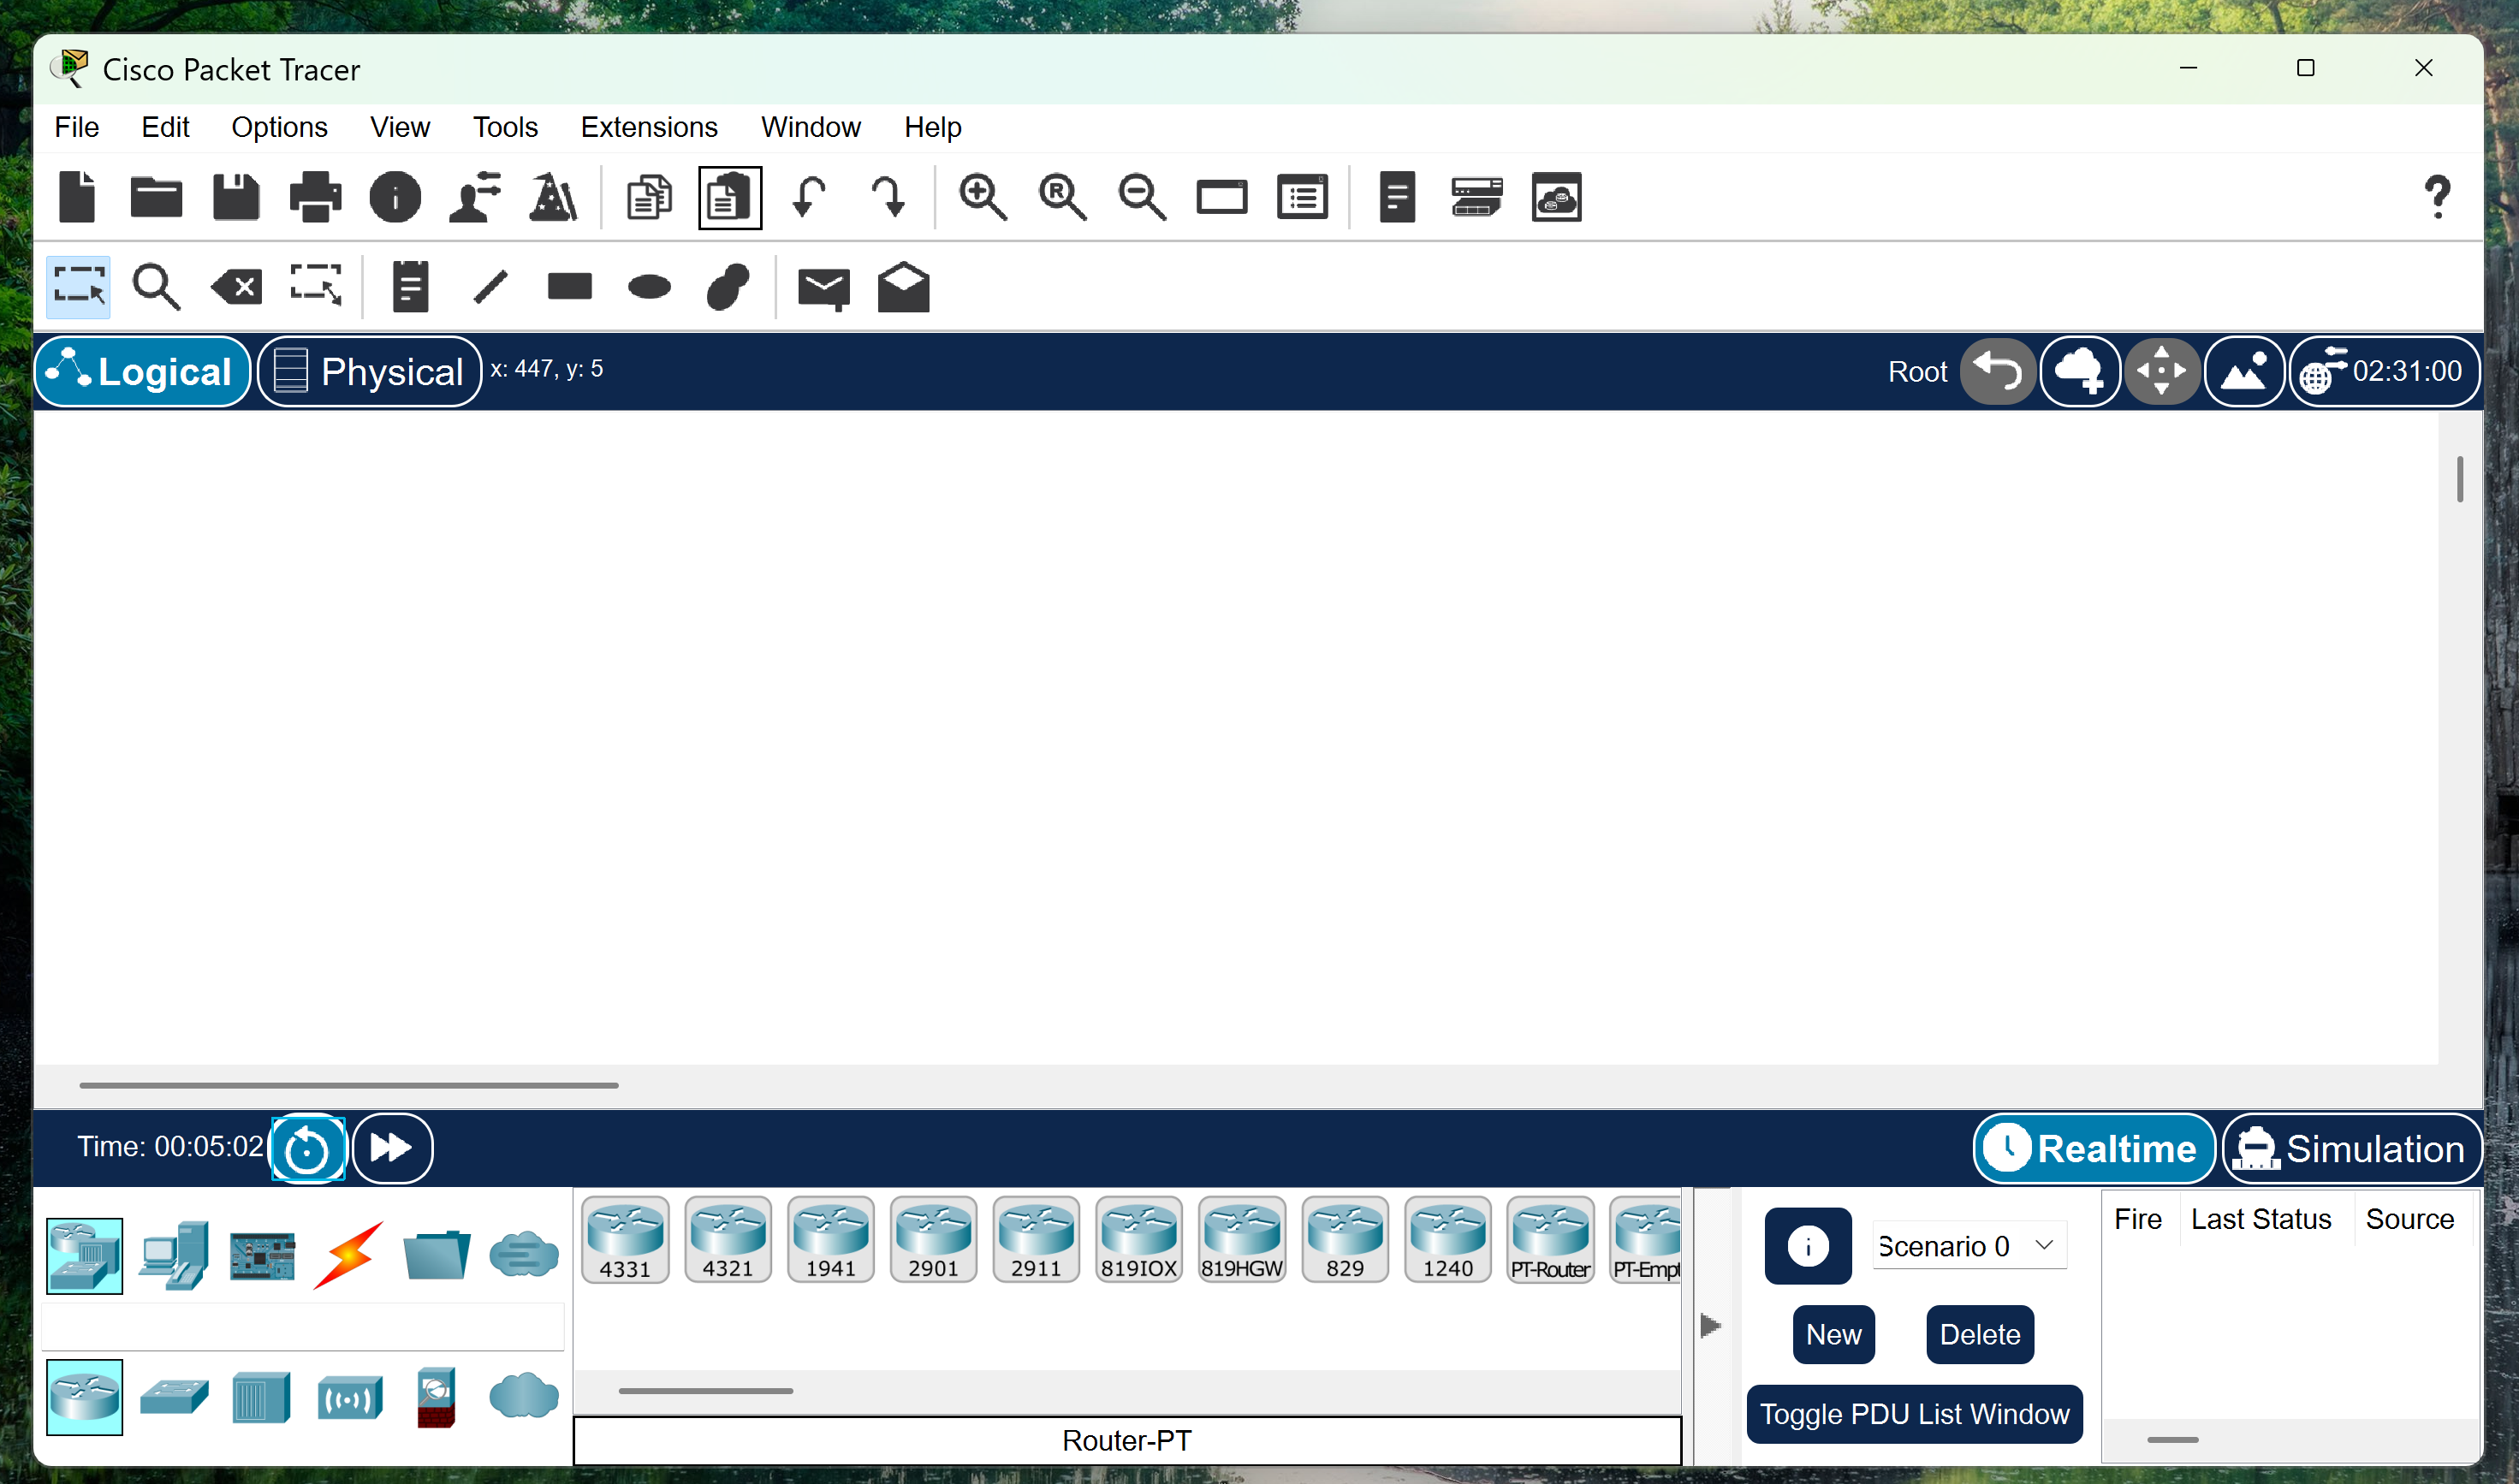Click Toggle PDU List Window button
This screenshot has height=1484, width=2519.
(1914, 1414)
